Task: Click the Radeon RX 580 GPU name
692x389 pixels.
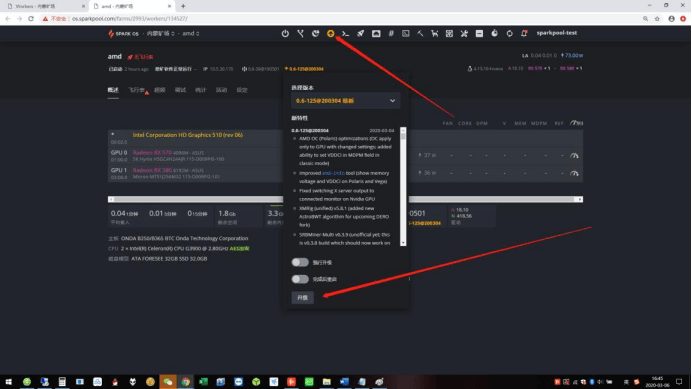Action: coord(152,170)
